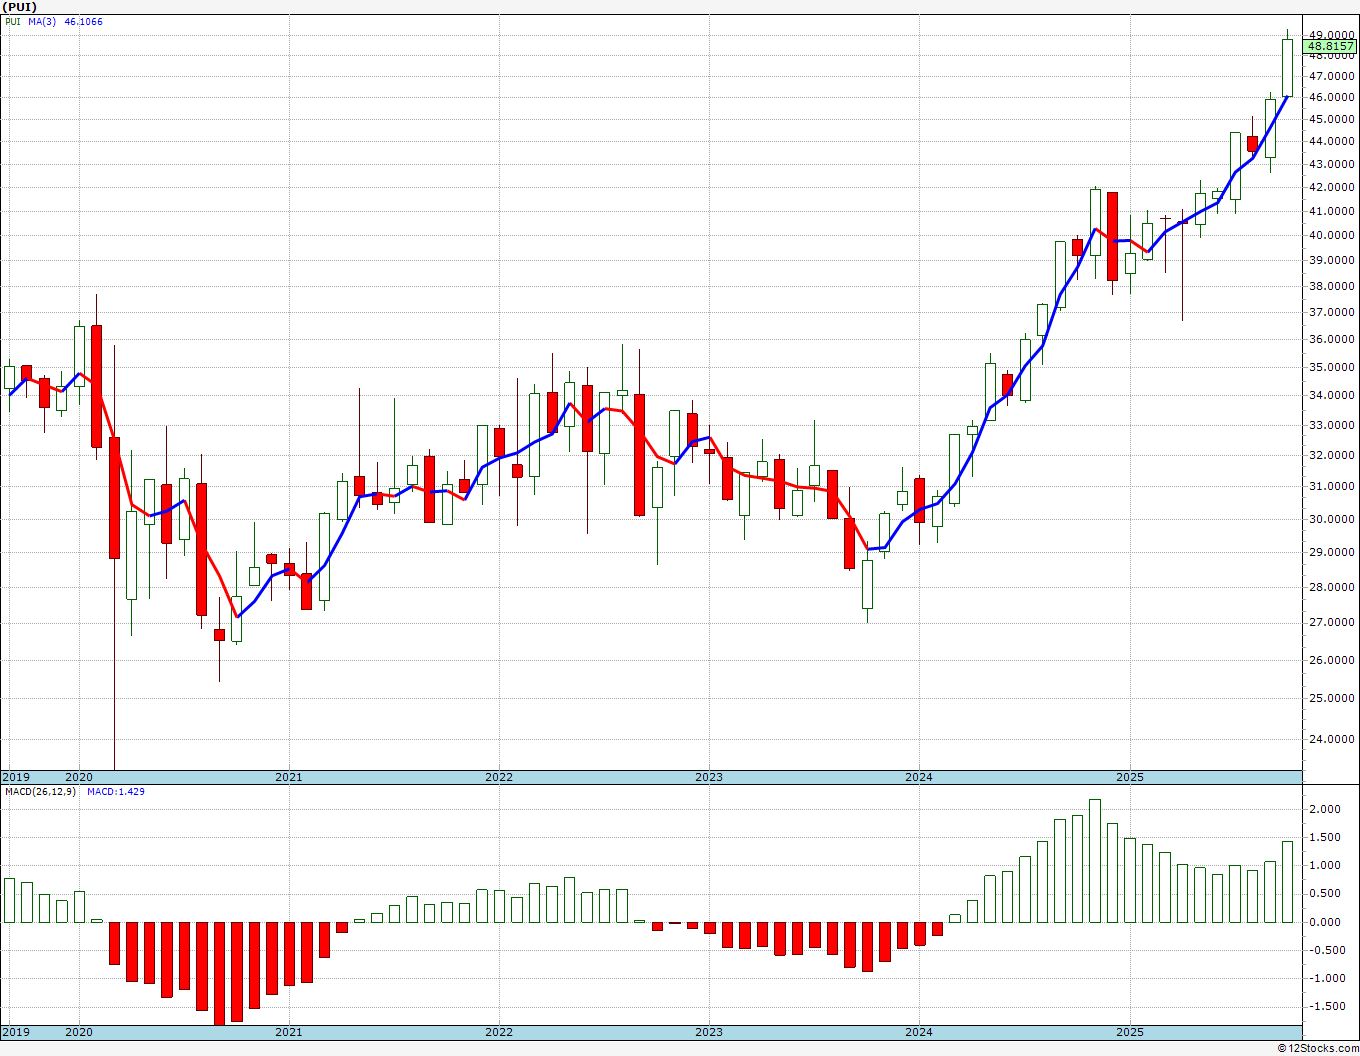Screen dimensions: 1360x1056
Task: Click the 27.0000 price axis label
Action: pos(1331,622)
